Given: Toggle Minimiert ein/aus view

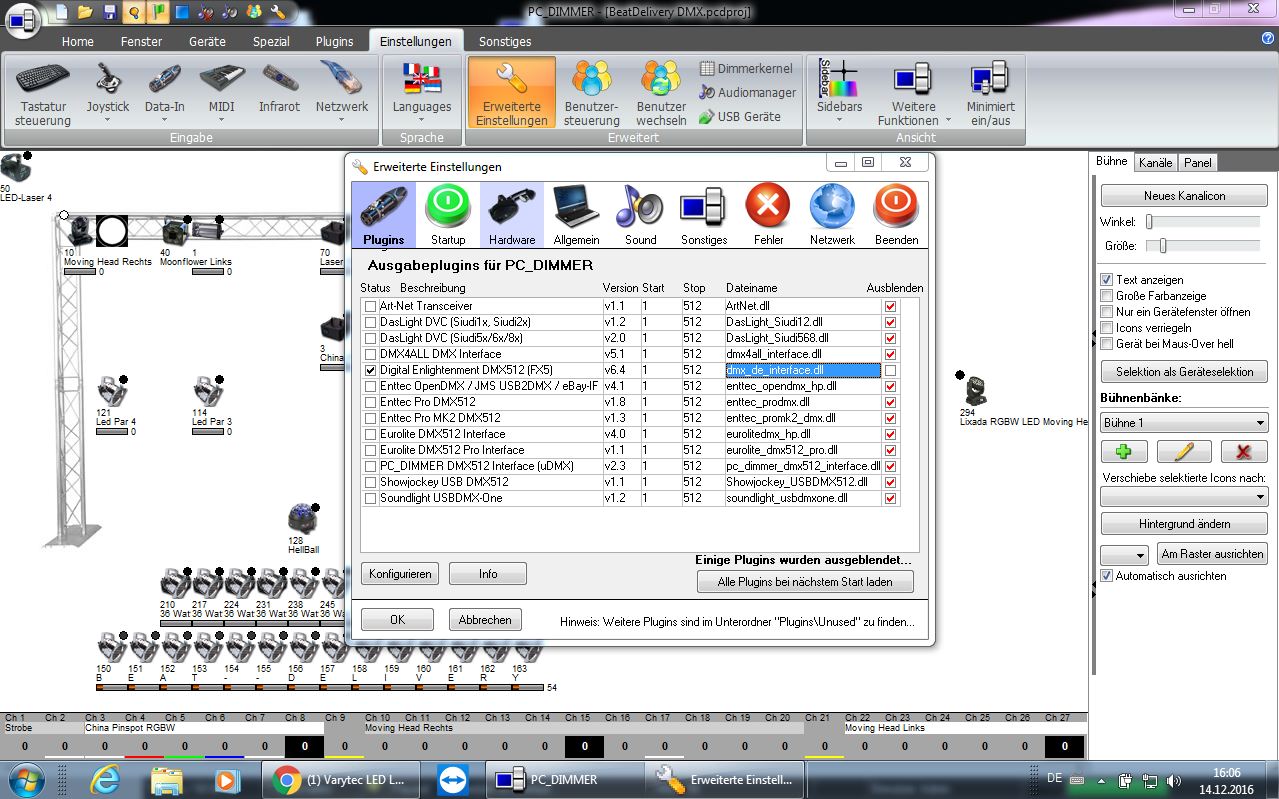Looking at the screenshot, I should pyautogui.click(x=990, y=94).
